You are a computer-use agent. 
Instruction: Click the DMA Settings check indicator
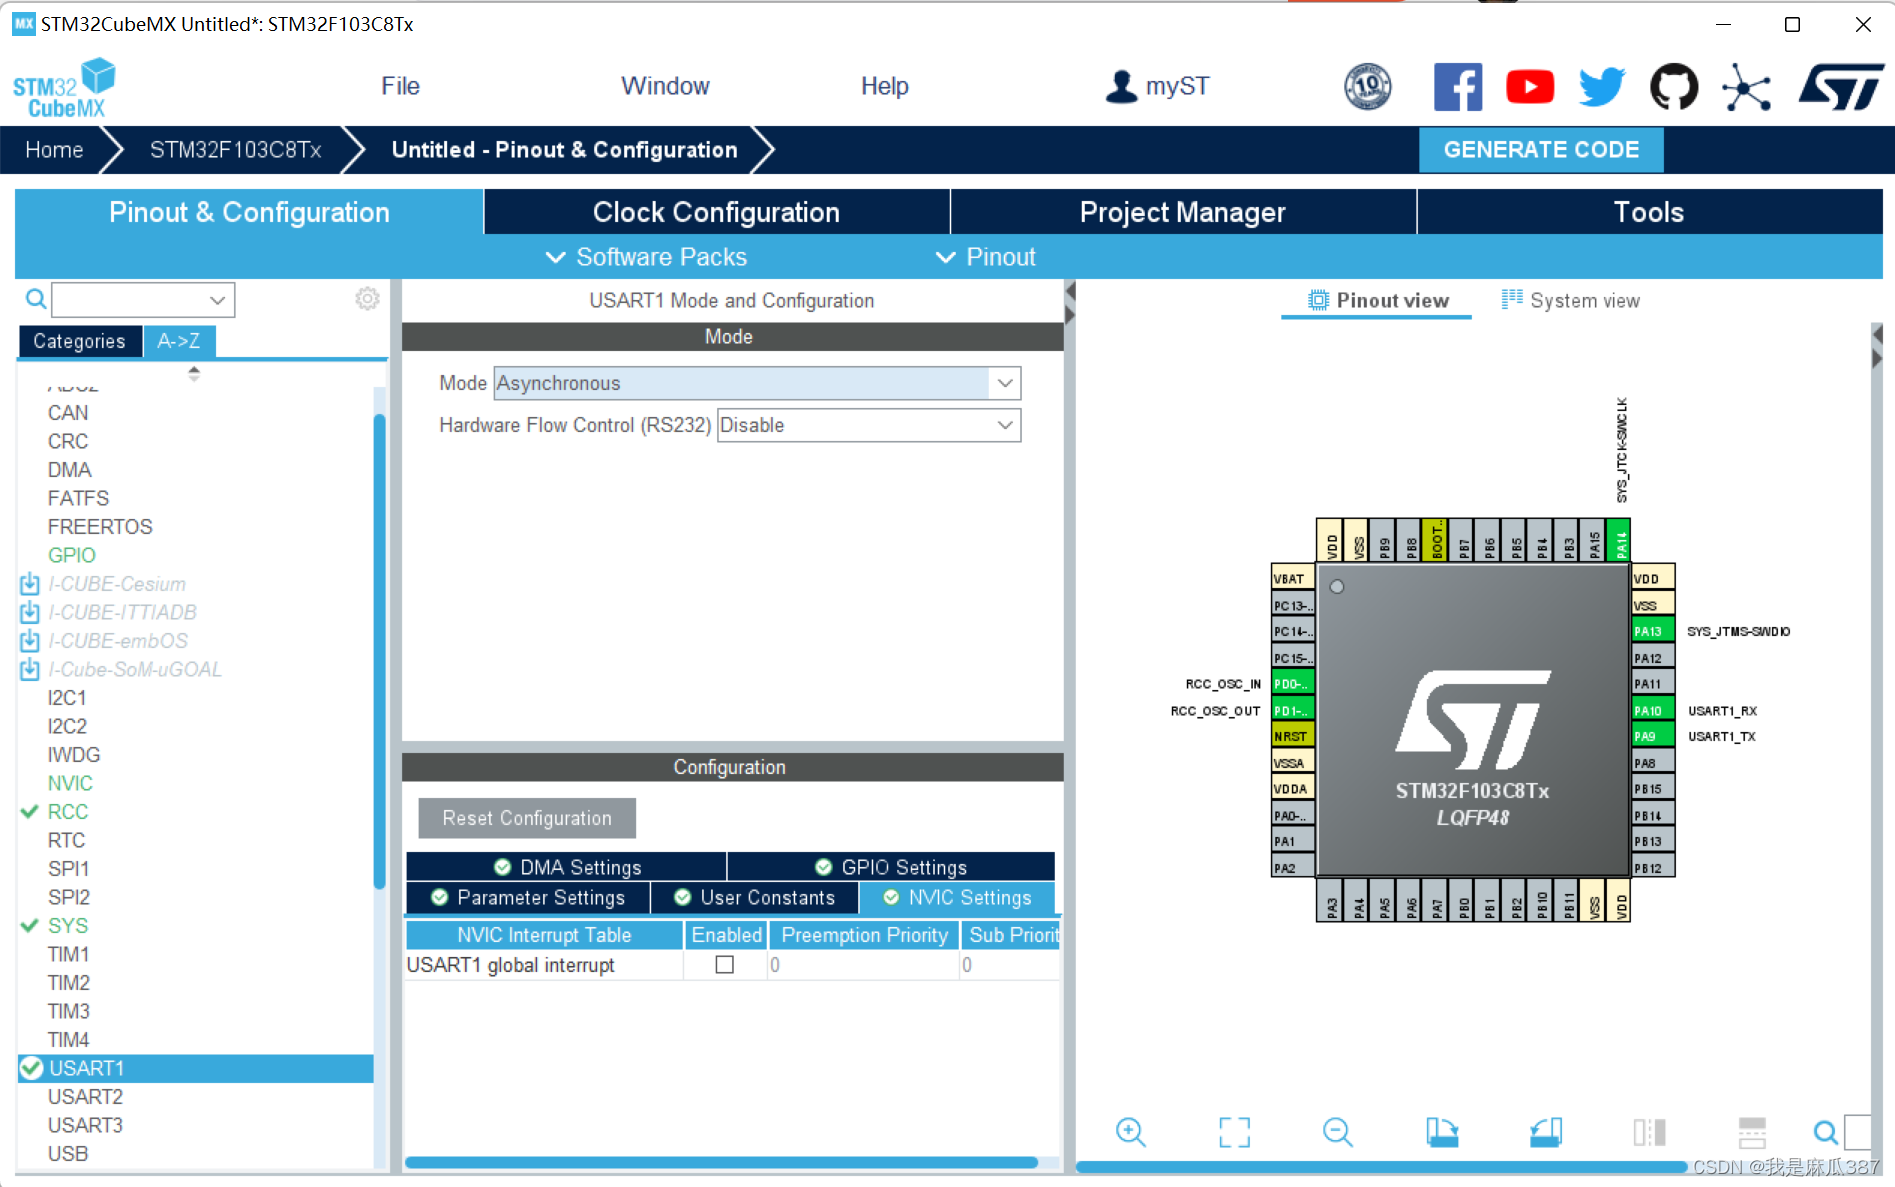point(501,866)
